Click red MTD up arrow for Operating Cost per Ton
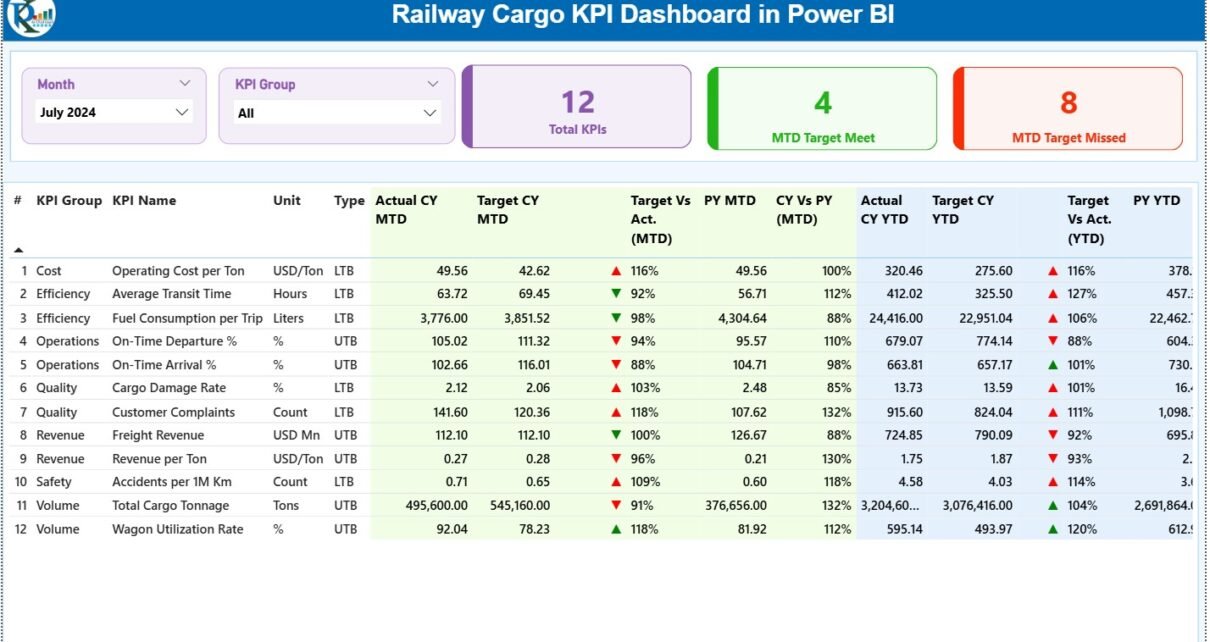1210x642 pixels. click(x=616, y=271)
